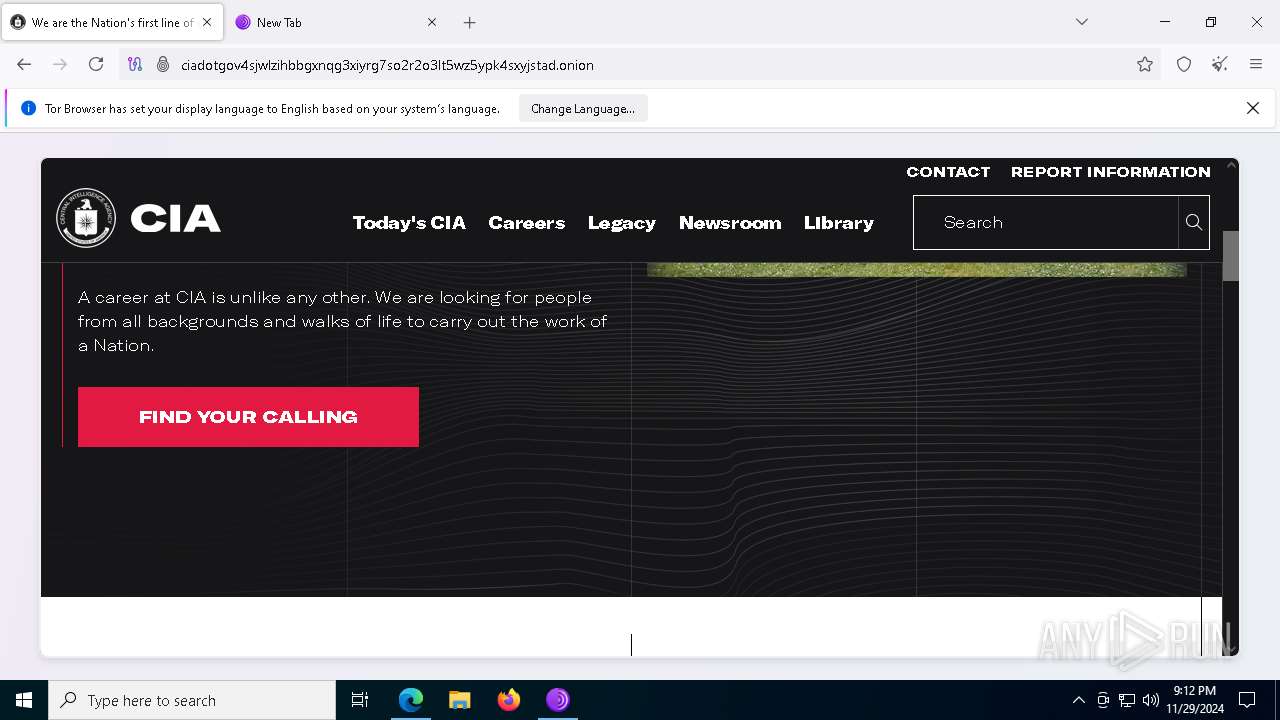Open the Windows Start menu
Image resolution: width=1280 pixels, height=720 pixels.
coord(24,700)
